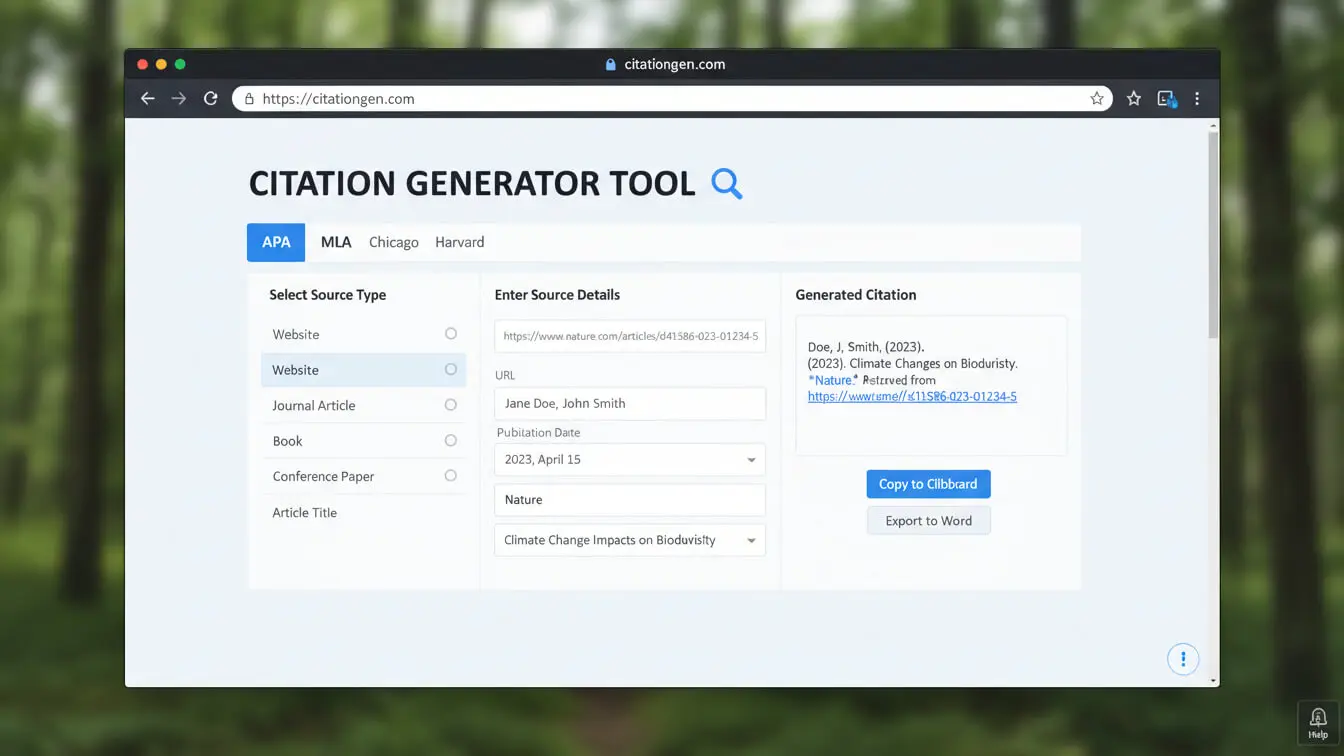Image resolution: width=1344 pixels, height=756 pixels.
Task: Select the Conference Paper radio button
Action: pos(451,476)
